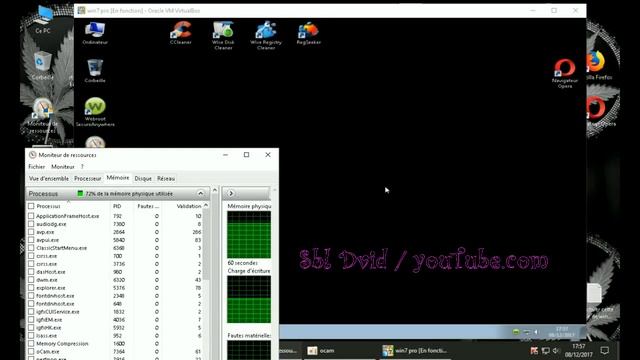Select igfxHK.exe process name
Image resolution: width=640 pixels, height=360 pixels.
pyautogui.click(x=49, y=327)
